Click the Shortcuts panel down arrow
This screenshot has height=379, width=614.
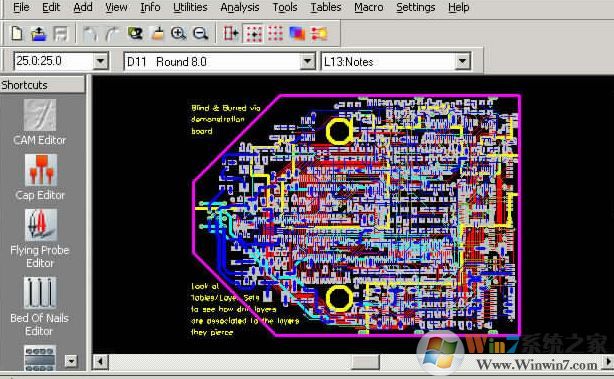click(x=71, y=361)
